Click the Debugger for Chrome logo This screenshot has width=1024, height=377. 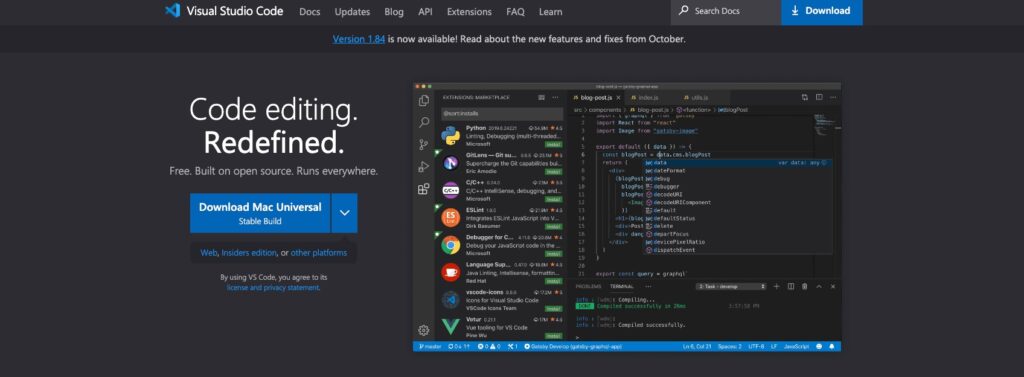(x=451, y=245)
